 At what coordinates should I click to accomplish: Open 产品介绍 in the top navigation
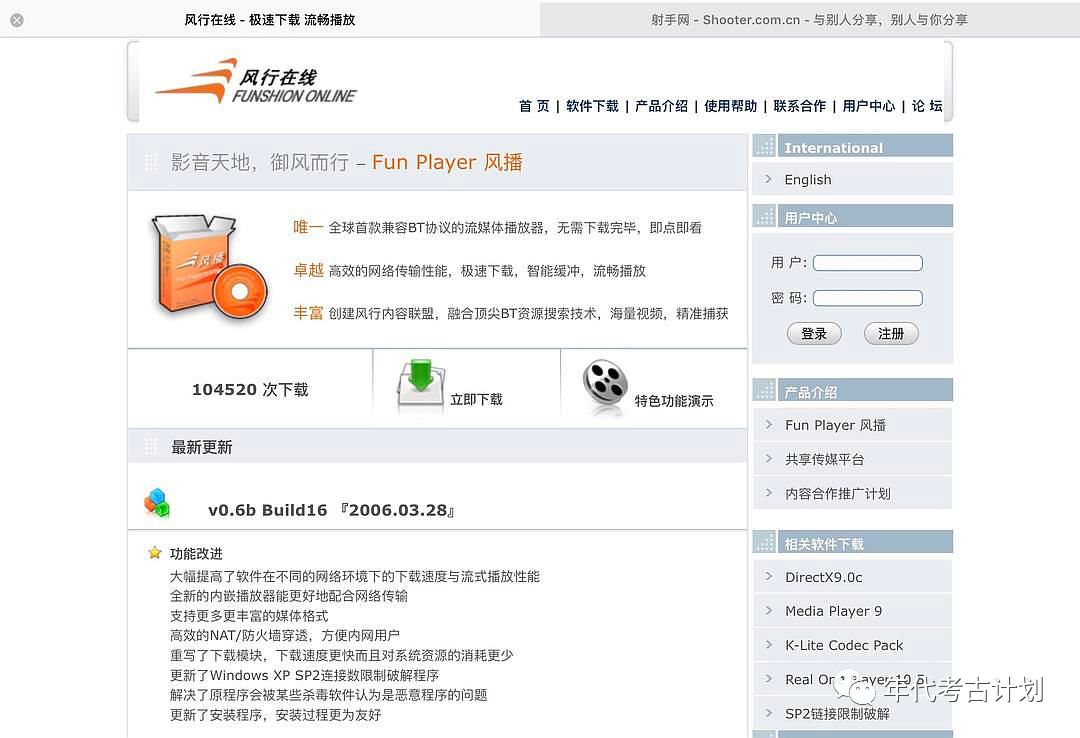tap(661, 106)
